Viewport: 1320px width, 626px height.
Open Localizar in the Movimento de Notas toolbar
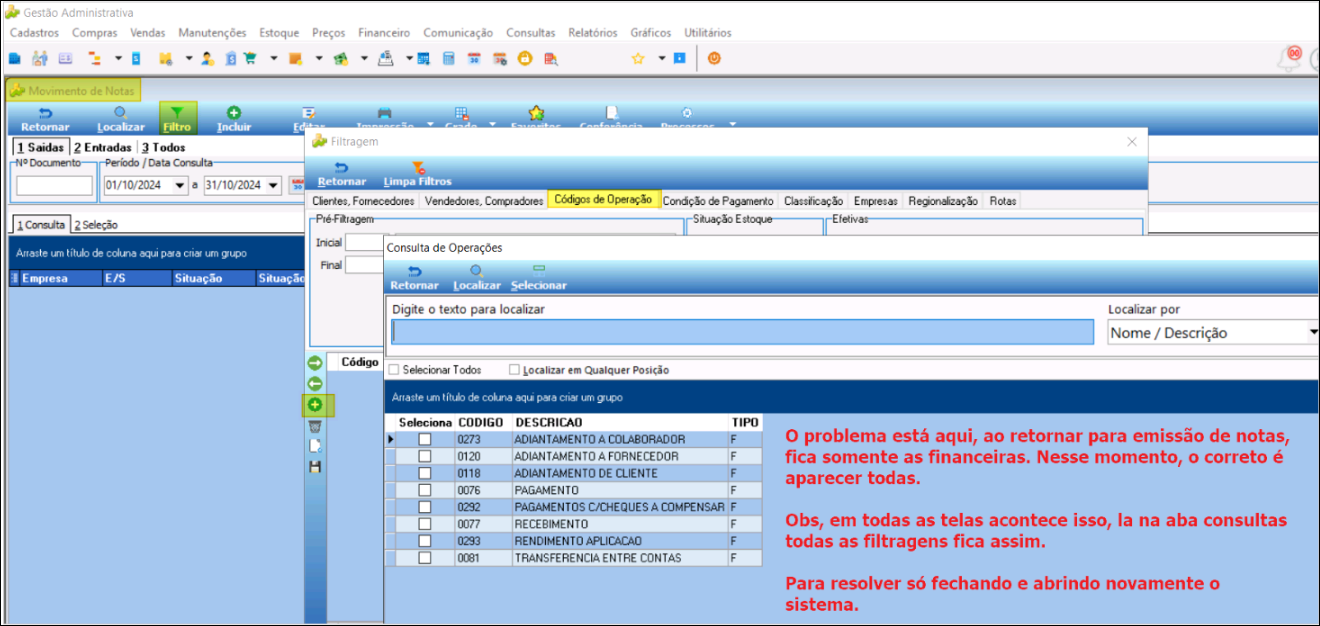point(121,119)
